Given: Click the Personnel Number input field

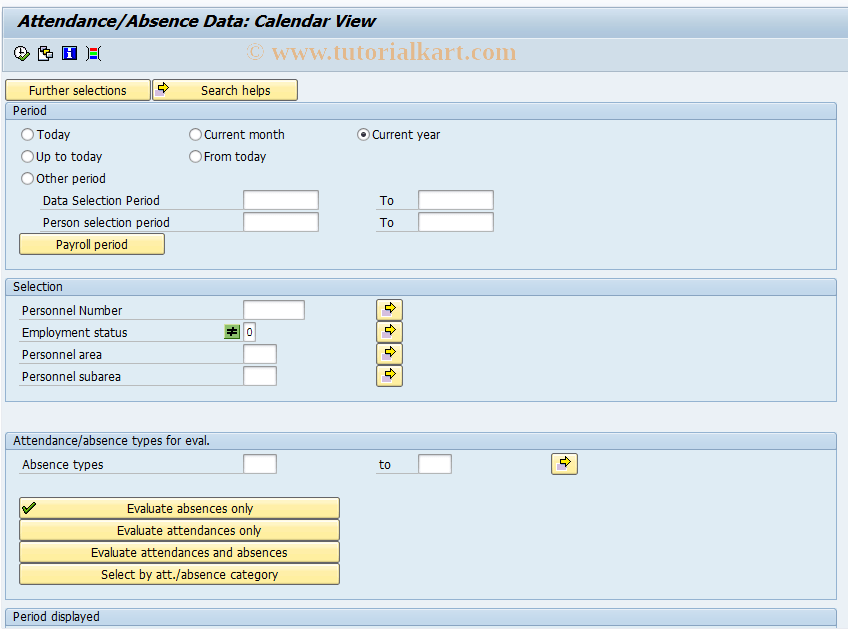Looking at the screenshot, I should point(274,310).
